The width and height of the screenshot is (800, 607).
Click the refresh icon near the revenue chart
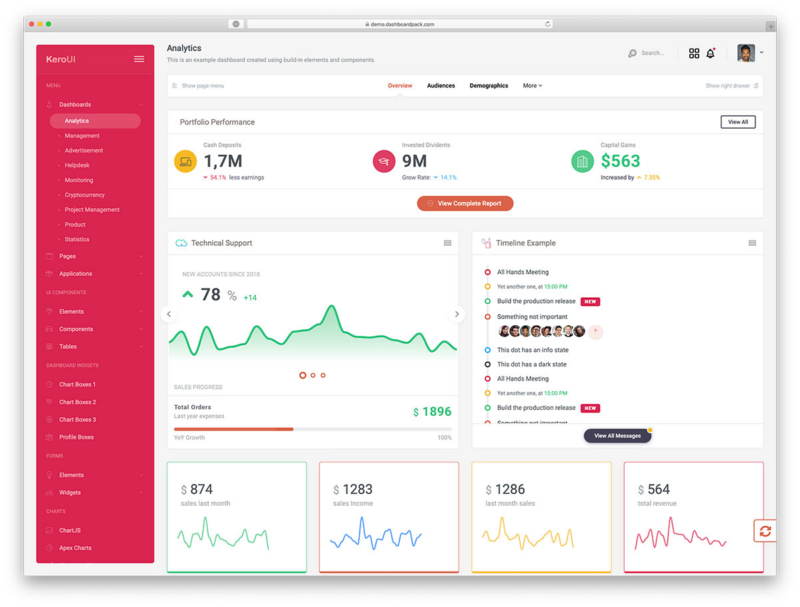pos(765,531)
